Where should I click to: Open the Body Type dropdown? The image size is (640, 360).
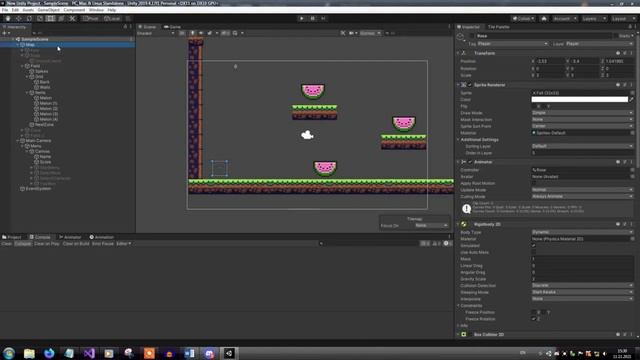click(582, 232)
